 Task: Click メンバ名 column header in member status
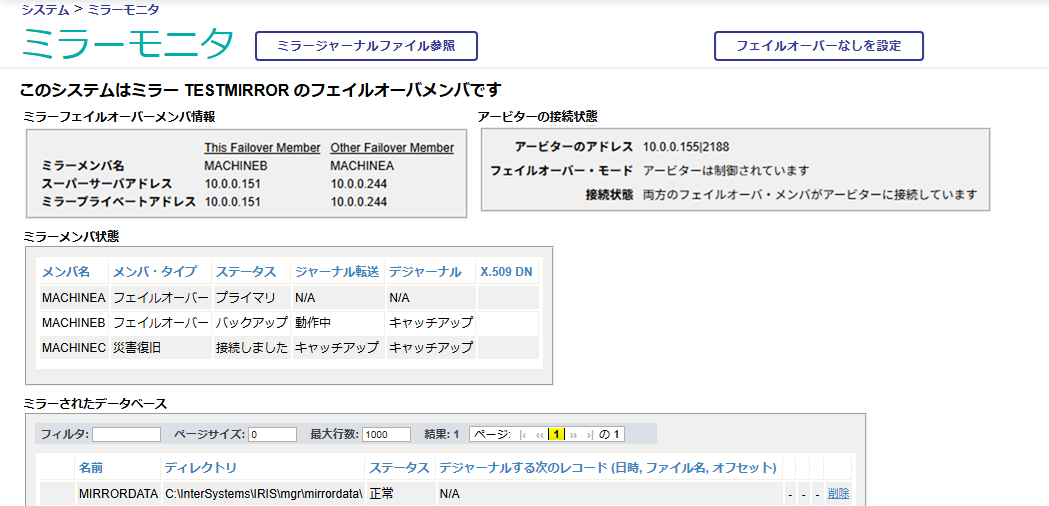[x=66, y=272]
